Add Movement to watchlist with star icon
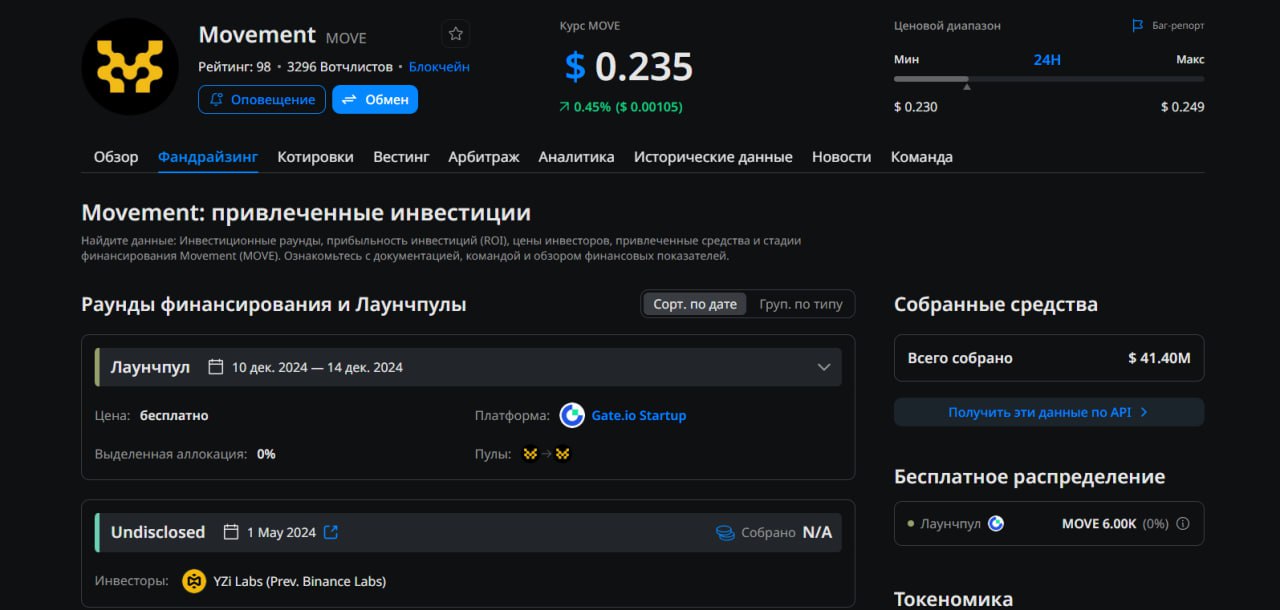The width and height of the screenshot is (1280, 610). 456,34
